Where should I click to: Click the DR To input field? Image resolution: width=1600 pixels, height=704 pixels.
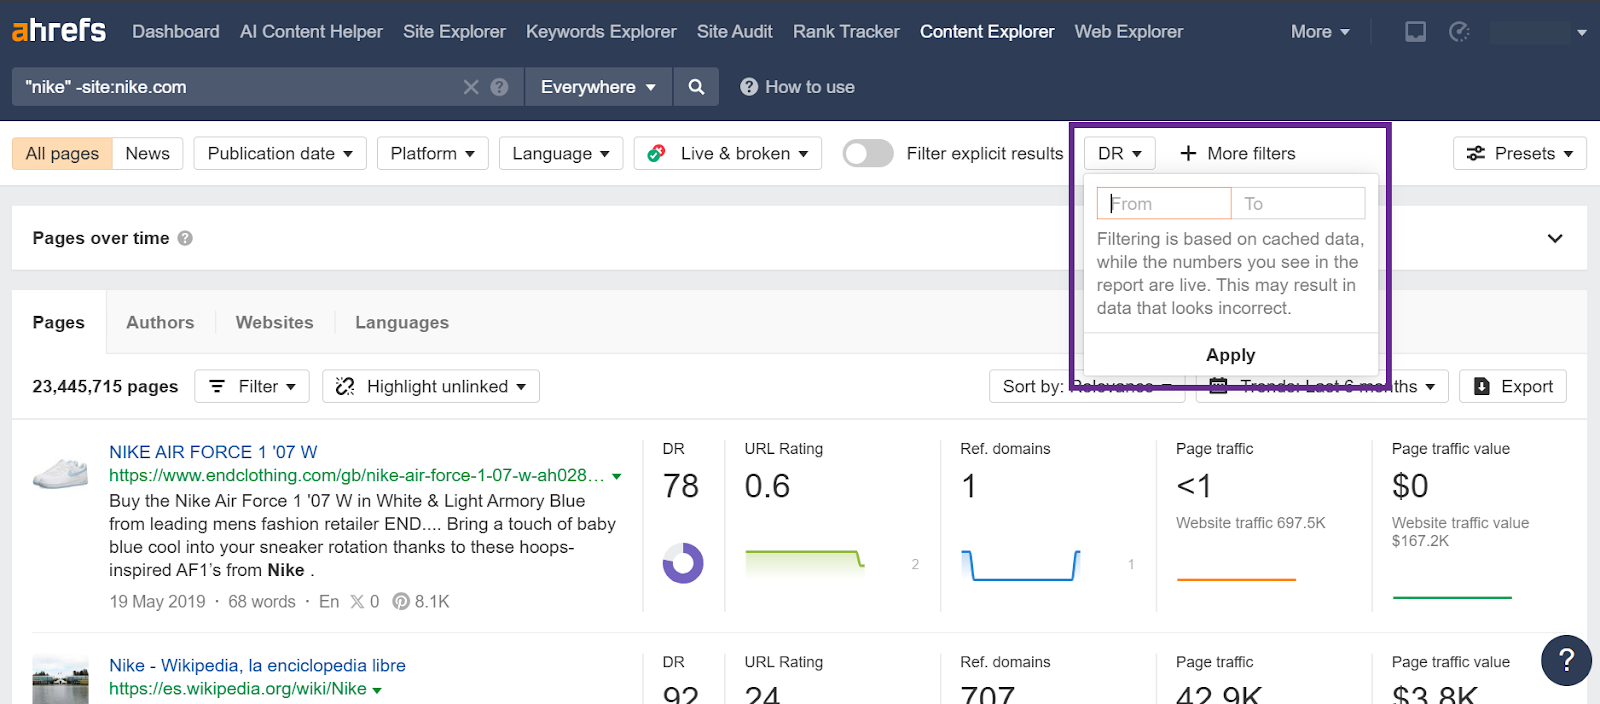(1298, 203)
